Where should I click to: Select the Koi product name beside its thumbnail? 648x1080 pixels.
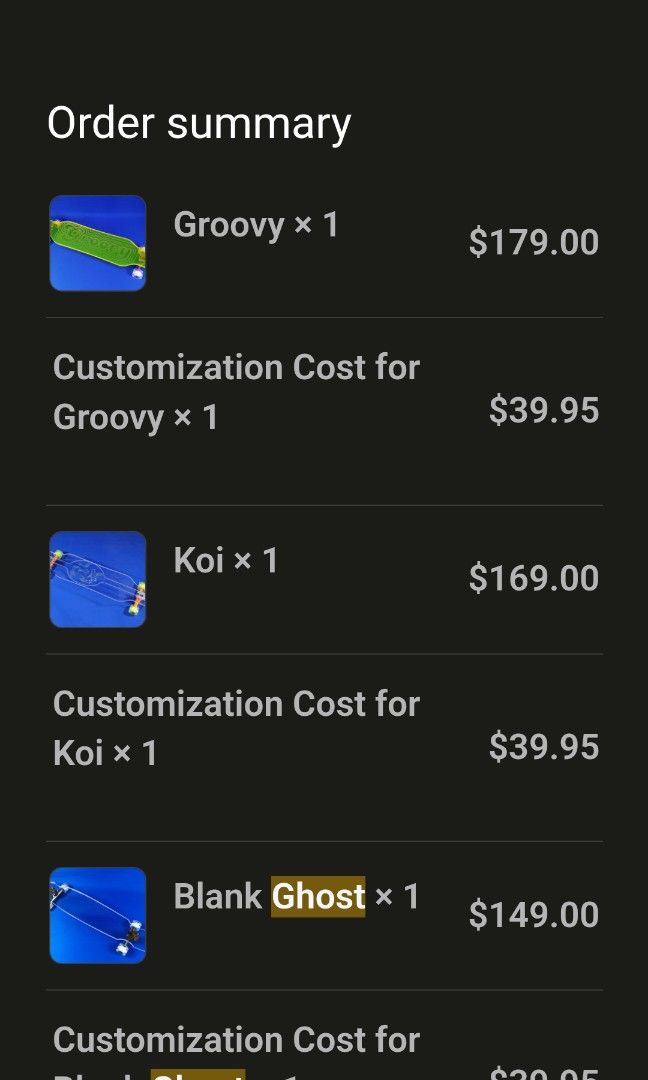[x=198, y=560]
